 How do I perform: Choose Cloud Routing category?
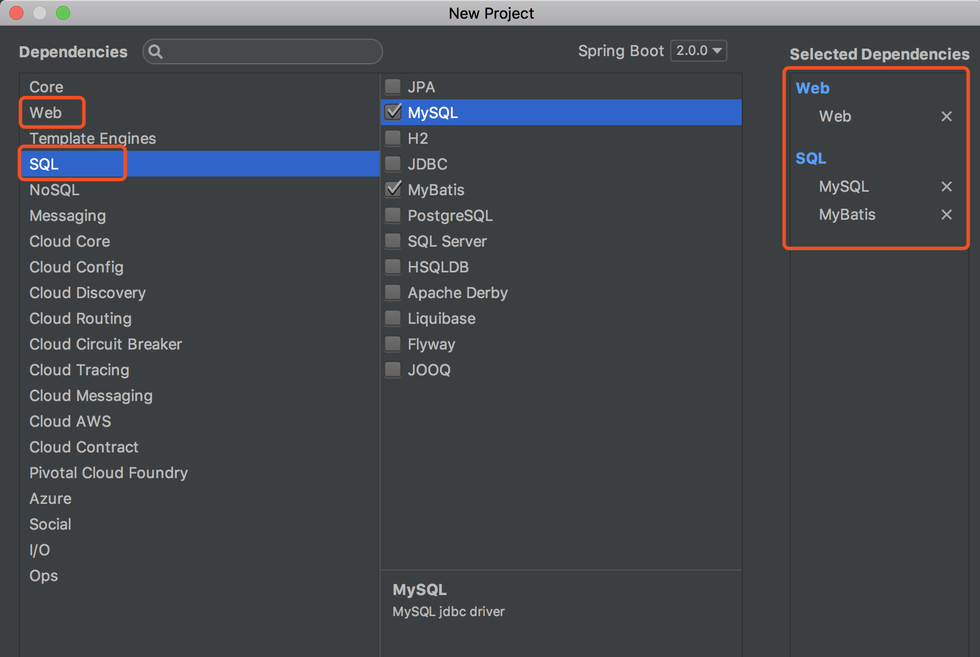tap(199, 318)
